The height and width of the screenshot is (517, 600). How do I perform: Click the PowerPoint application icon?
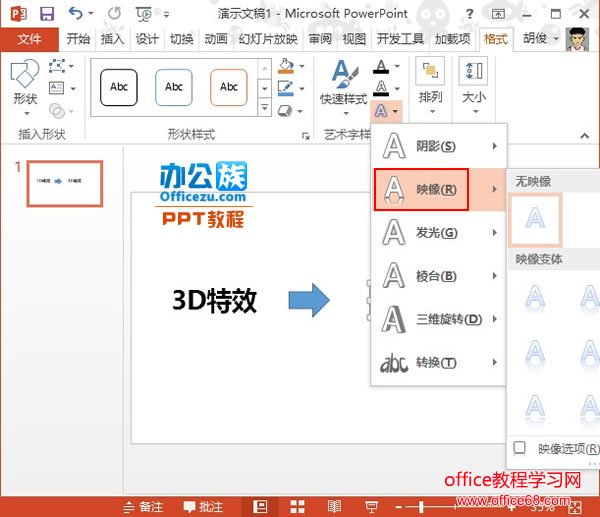tap(18, 14)
